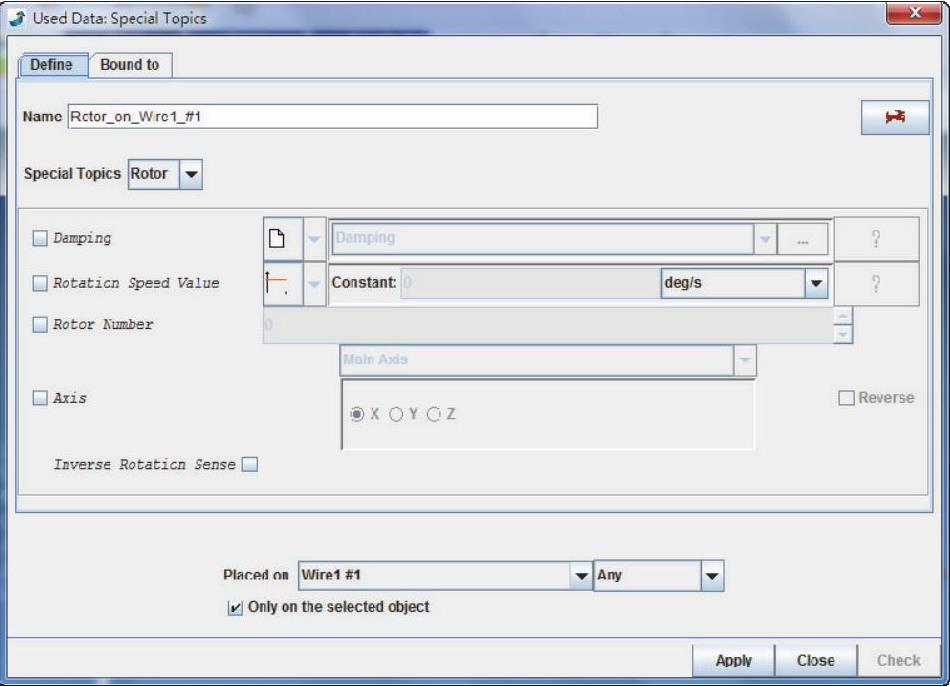This screenshot has height=687, width=950.
Task: Uncheck Only on the selected object
Action: [x=236, y=607]
